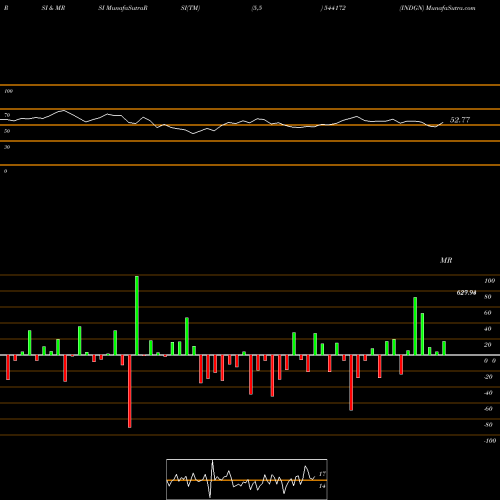Click the MR panel title

click(446, 260)
